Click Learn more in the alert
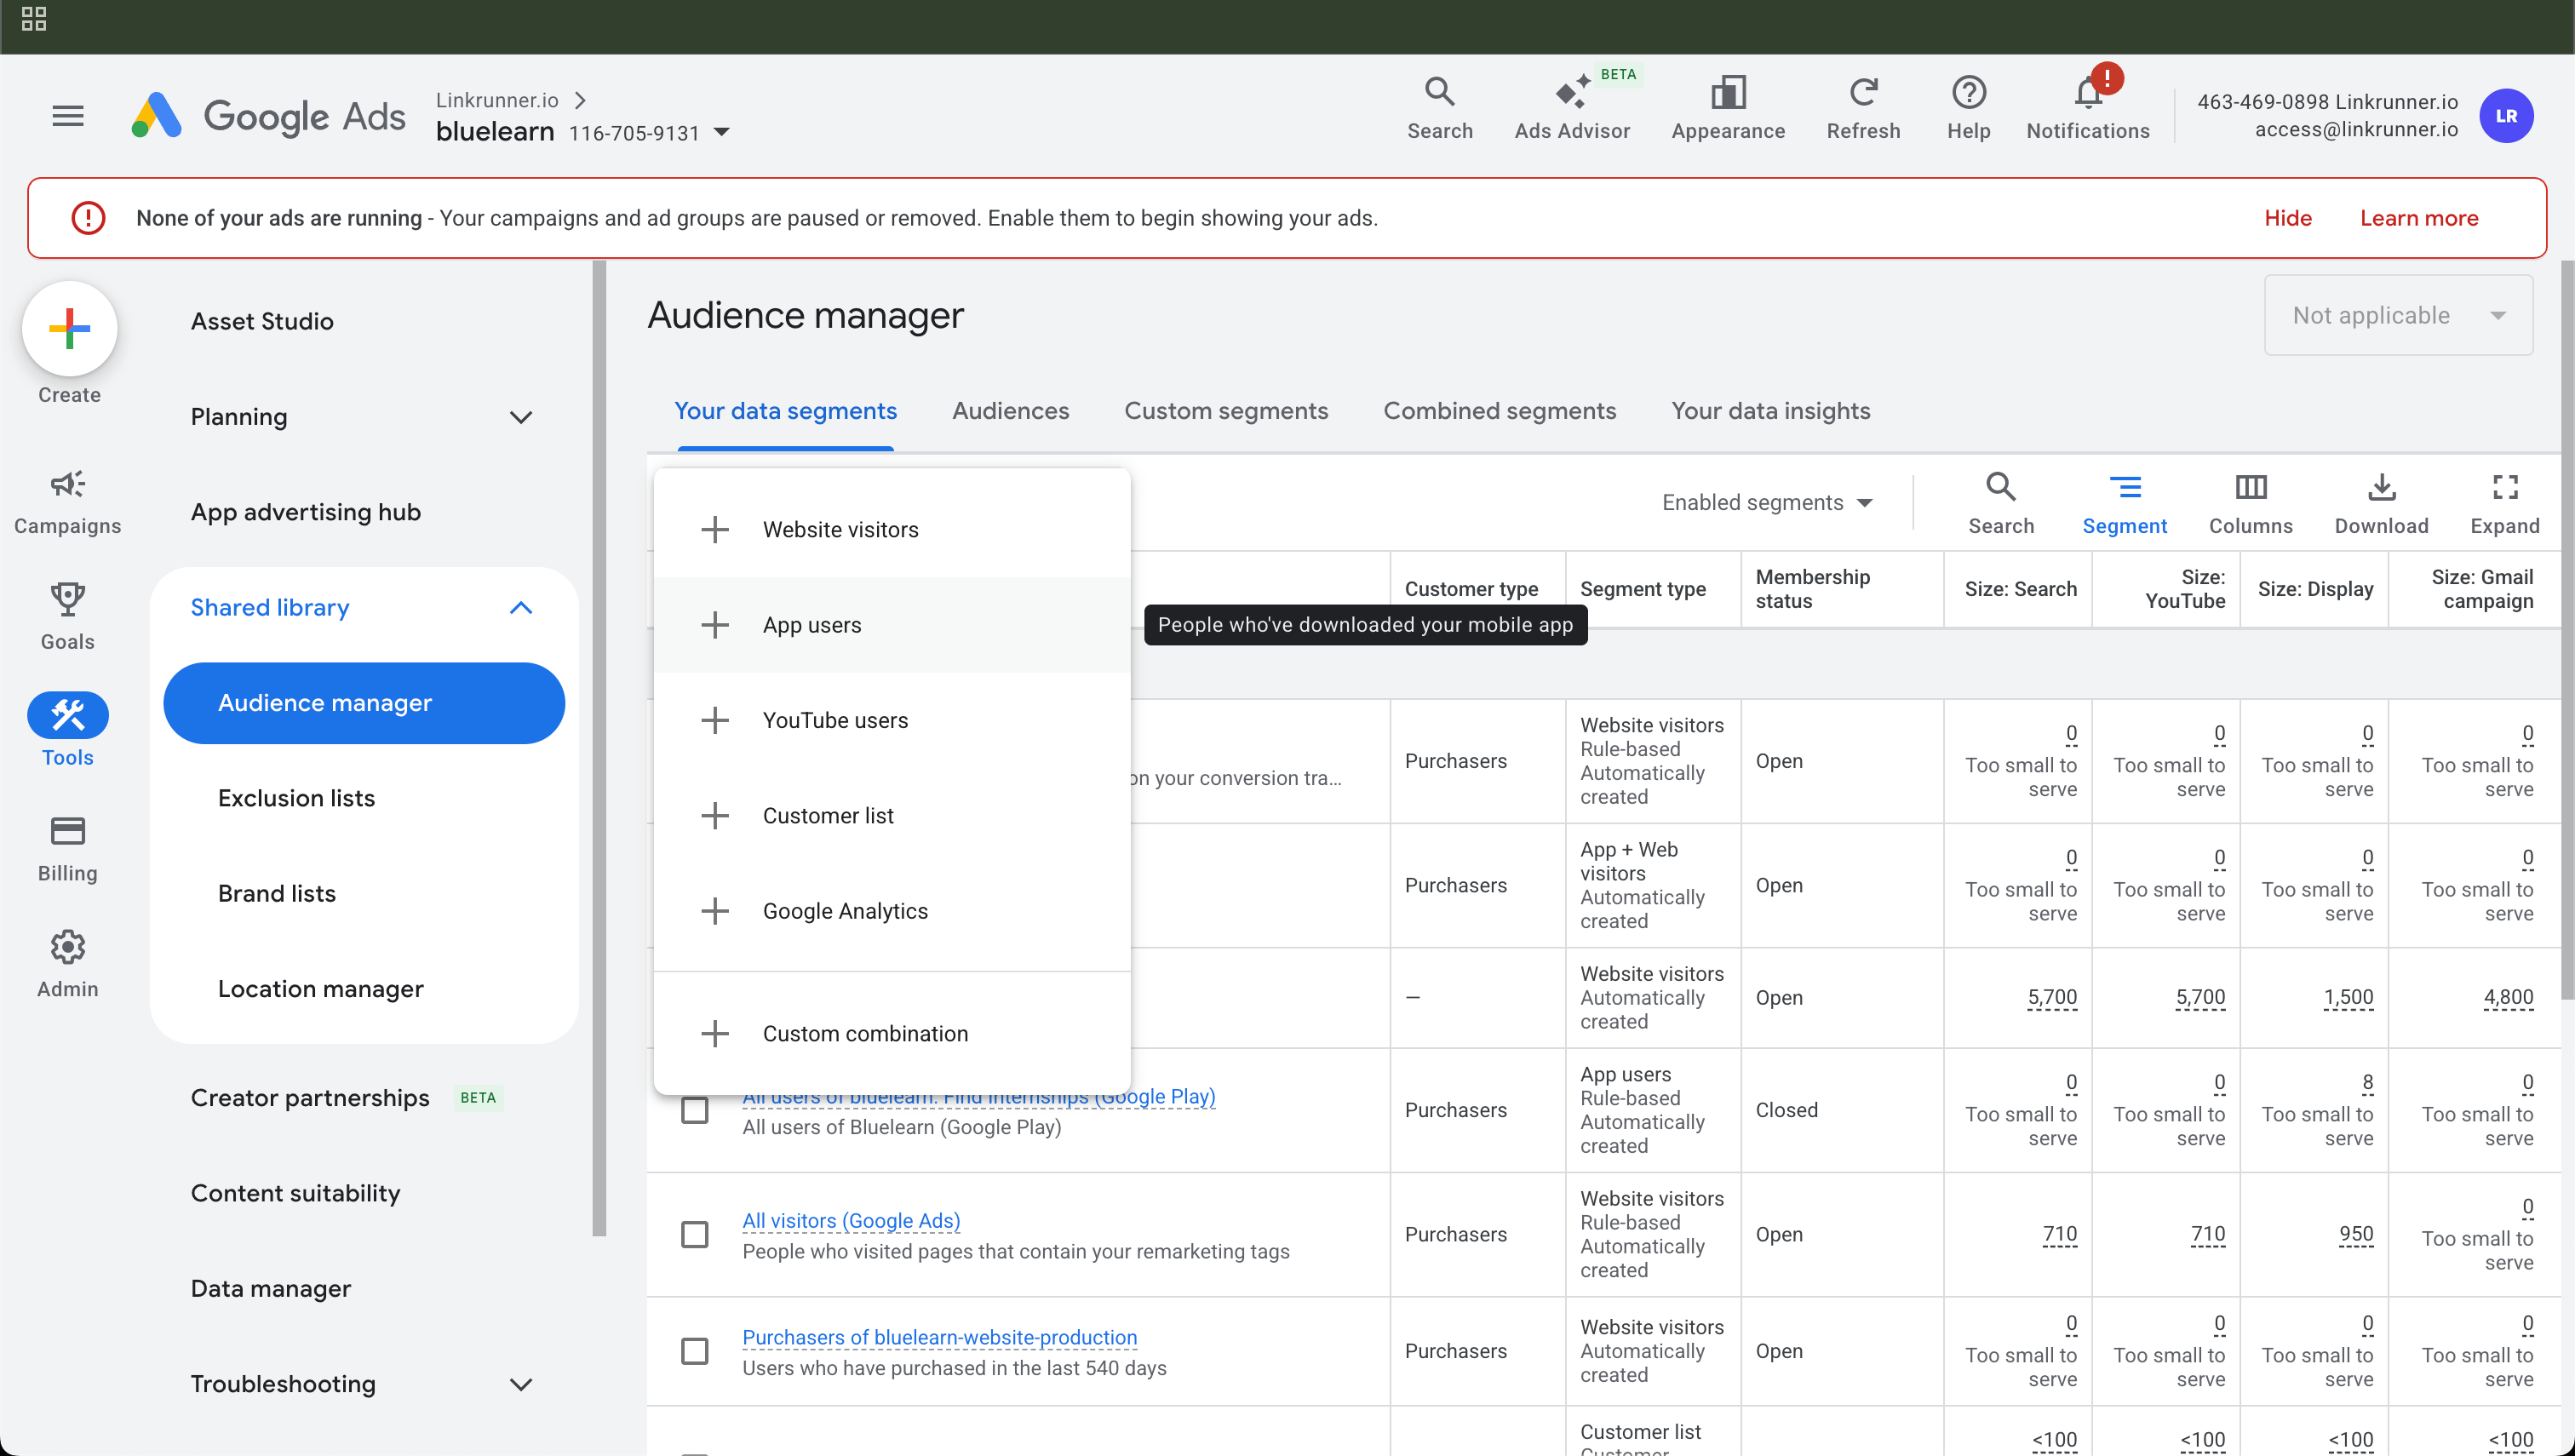 coord(2418,218)
